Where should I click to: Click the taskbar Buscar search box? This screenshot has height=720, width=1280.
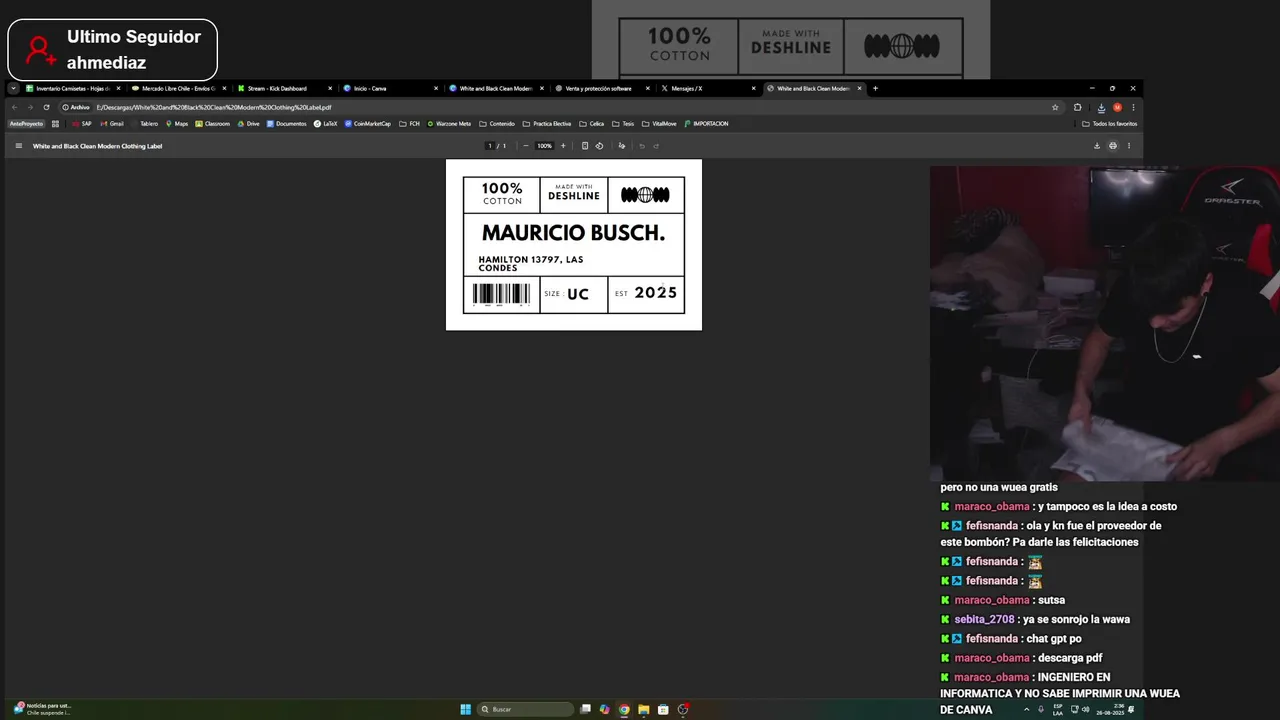(526, 709)
